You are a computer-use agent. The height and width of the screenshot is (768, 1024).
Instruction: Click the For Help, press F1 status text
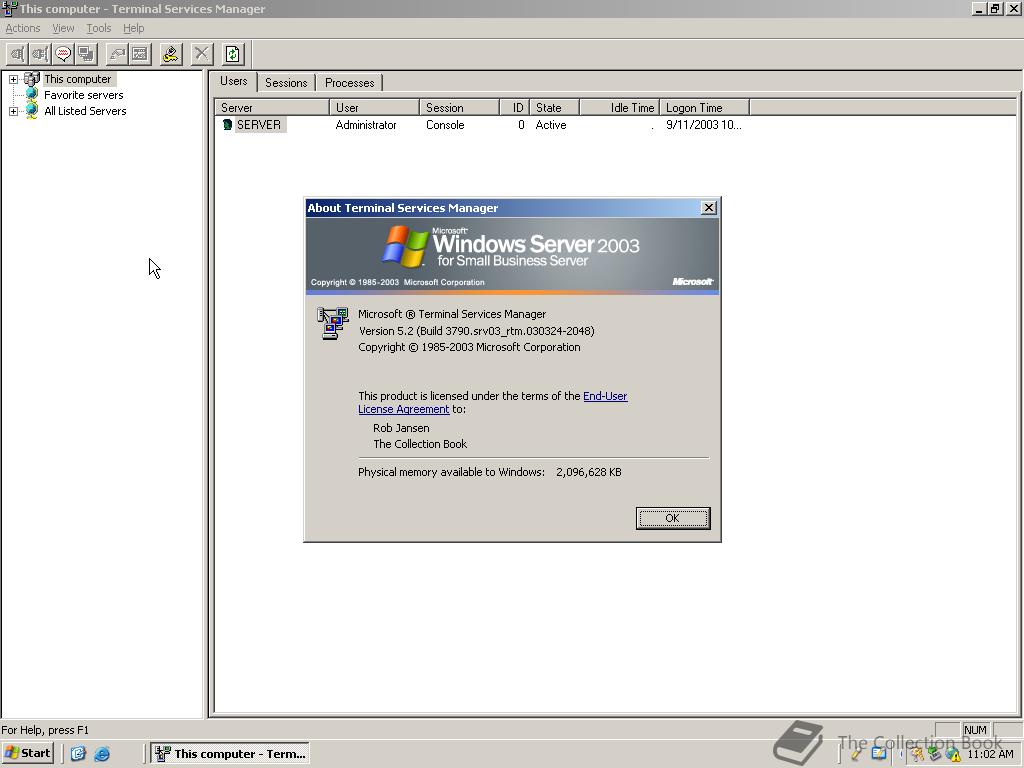coord(45,730)
